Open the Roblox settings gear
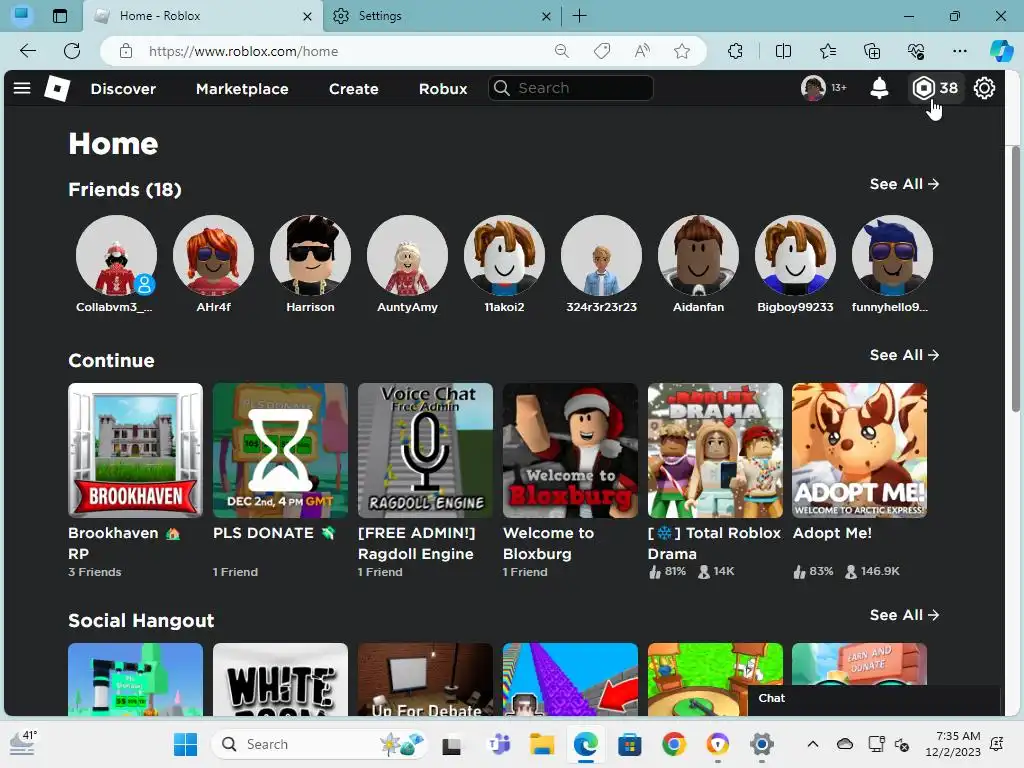 click(x=984, y=88)
